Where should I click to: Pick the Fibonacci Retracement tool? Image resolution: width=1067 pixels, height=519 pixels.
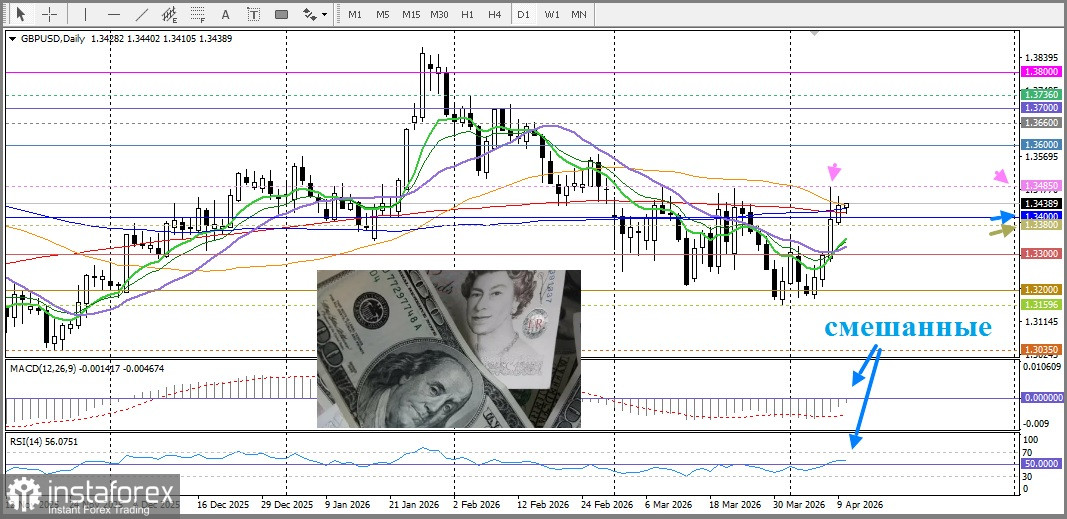pyautogui.click(x=198, y=14)
